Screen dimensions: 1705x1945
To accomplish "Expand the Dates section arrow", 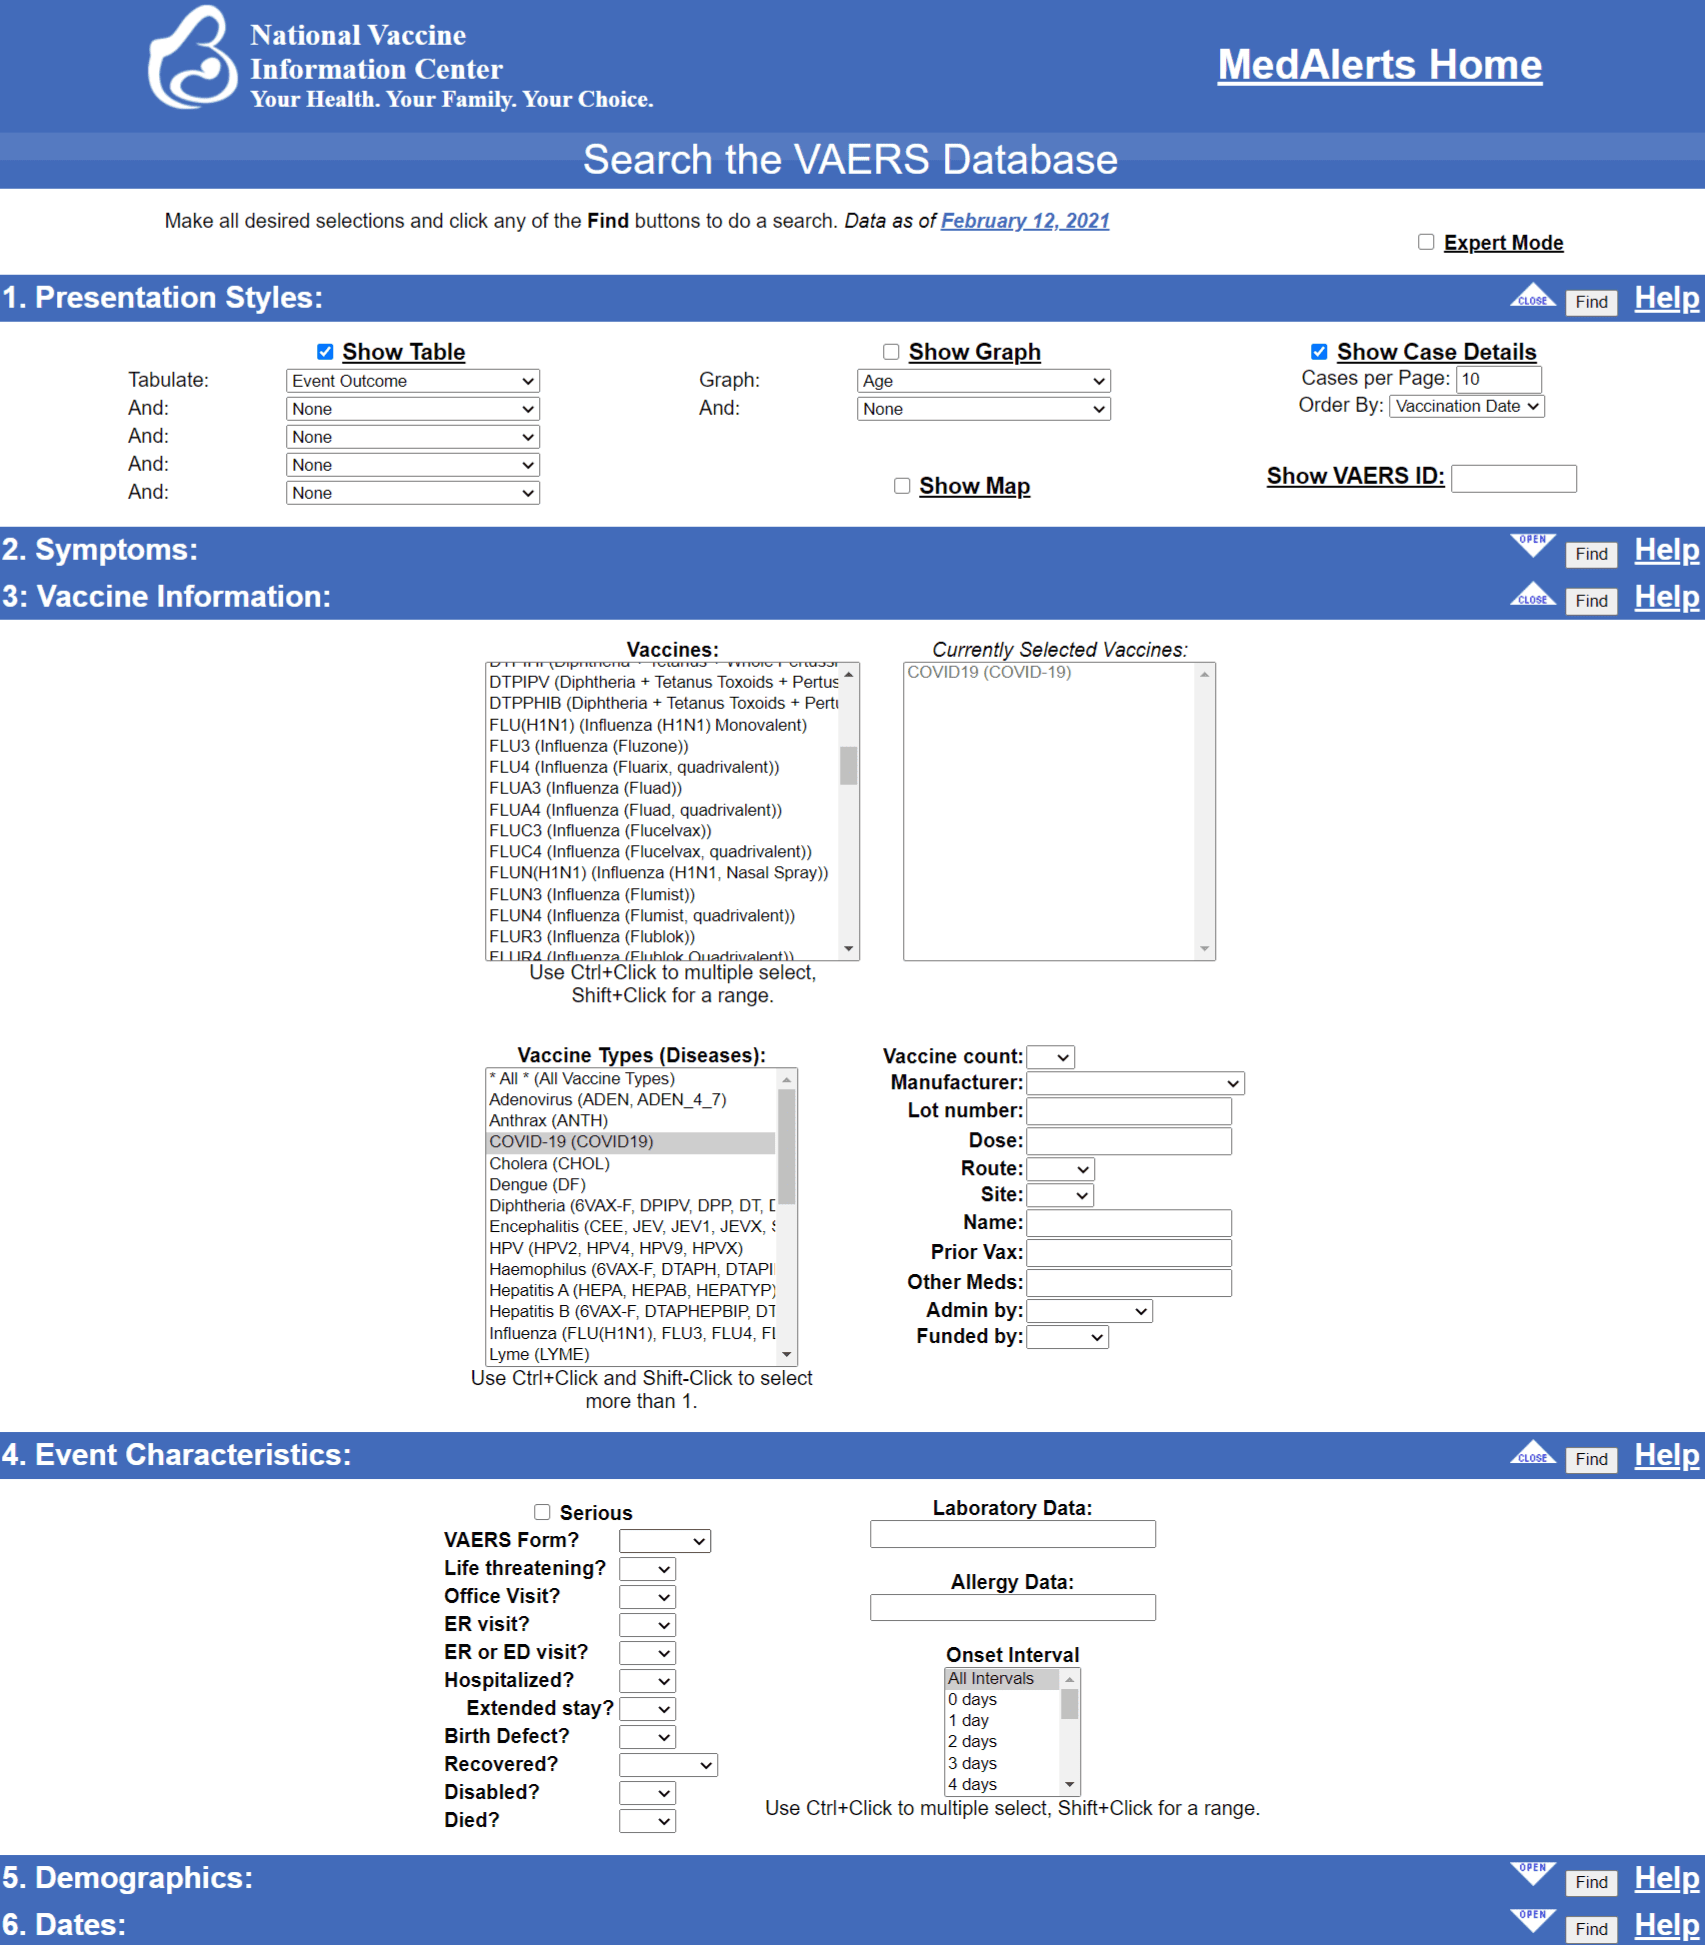I will pyautogui.click(x=1531, y=1921).
